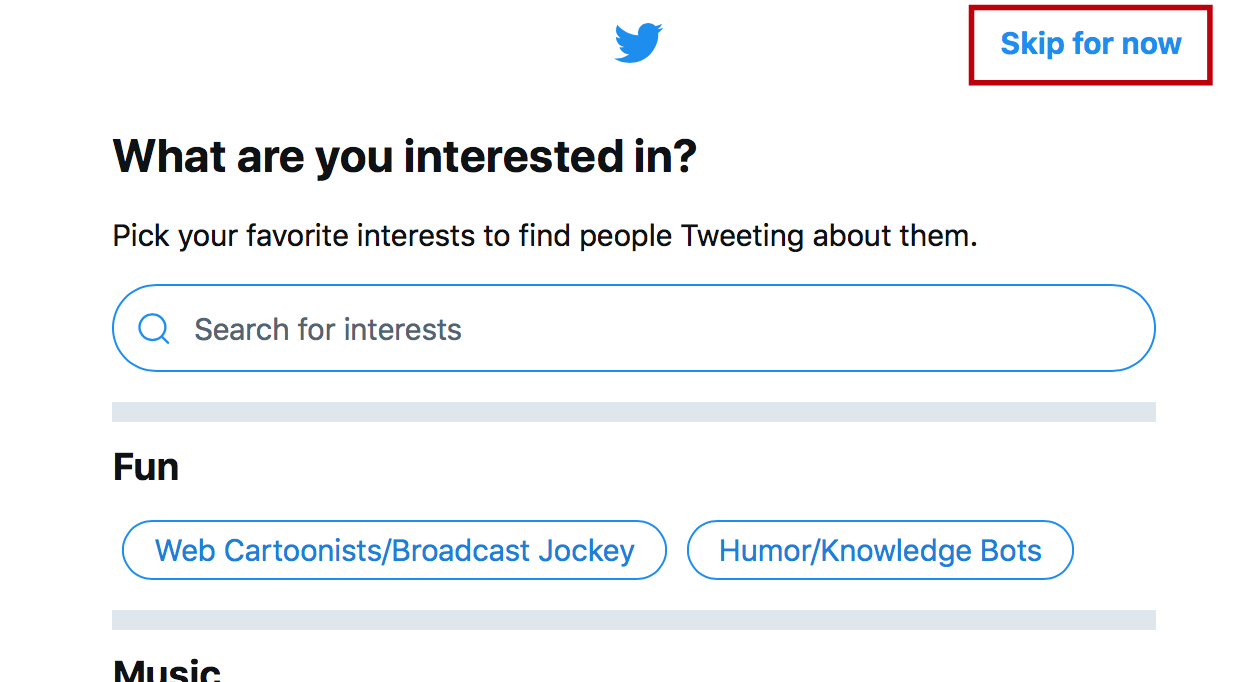Click the word "Tweeting" in the description
Screen dimensions: 1242x682
pyautogui.click(x=742, y=236)
